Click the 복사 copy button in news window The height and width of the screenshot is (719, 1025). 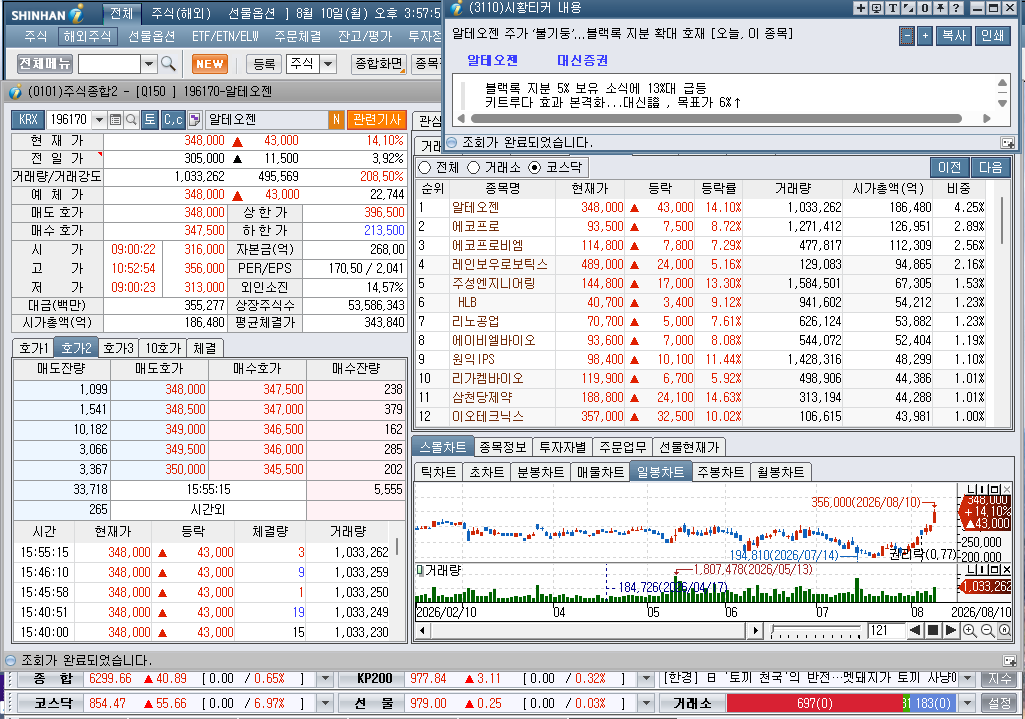tap(954, 36)
